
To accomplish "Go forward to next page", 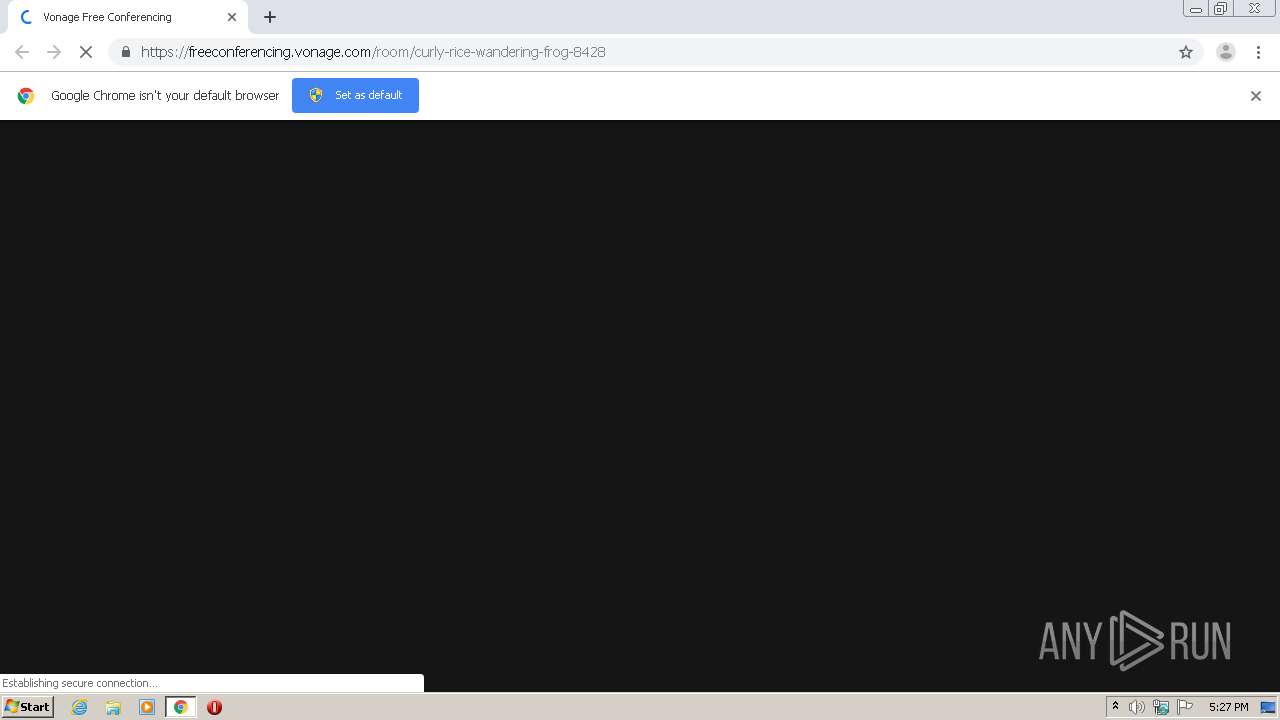I will pyautogui.click(x=54, y=52).
